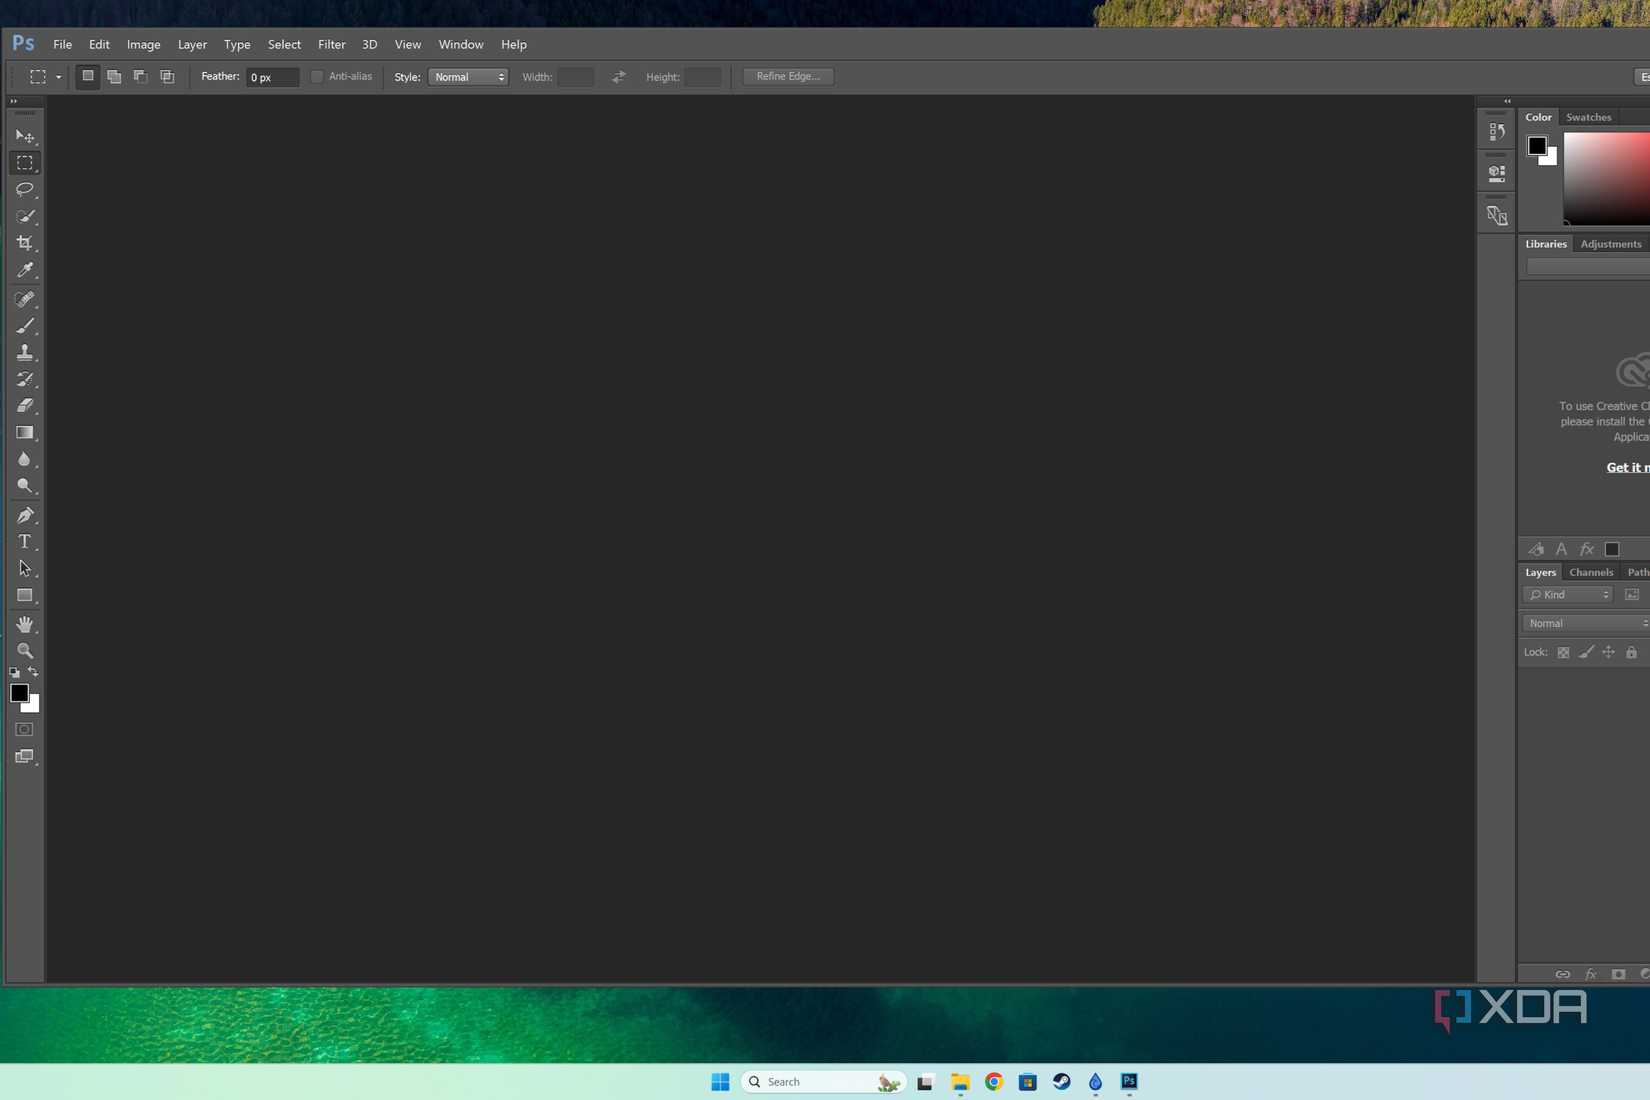The width and height of the screenshot is (1650, 1100).
Task: Select the Healing Brush tool
Action: coord(25,299)
